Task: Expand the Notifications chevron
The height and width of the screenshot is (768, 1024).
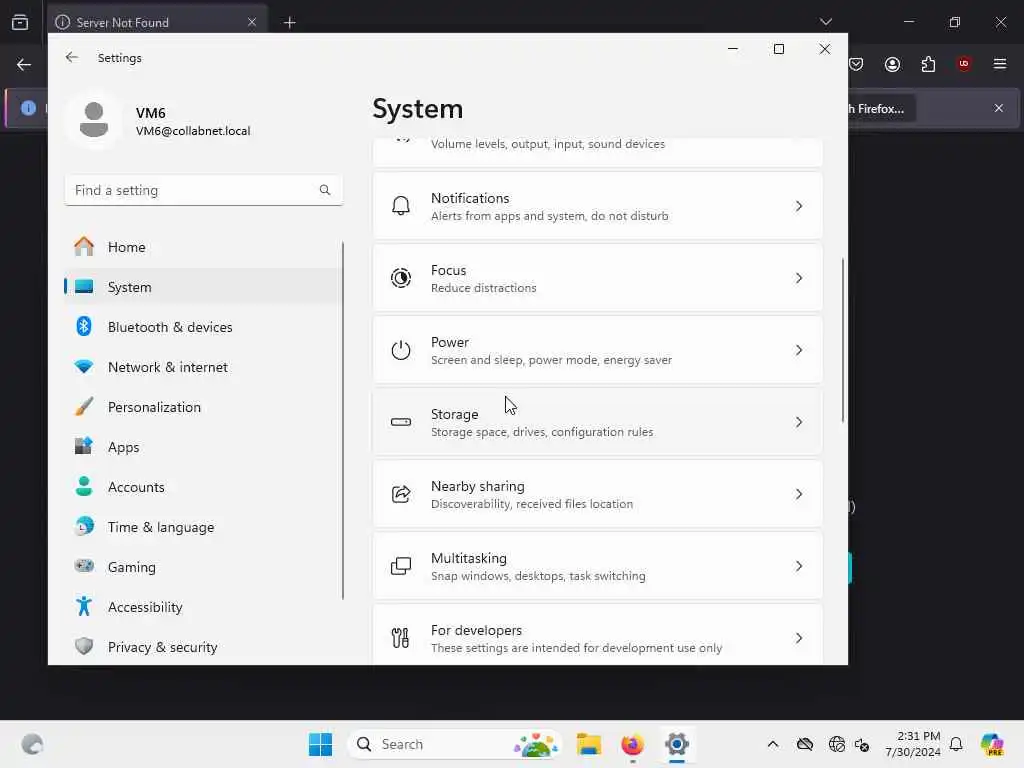Action: 799,206
